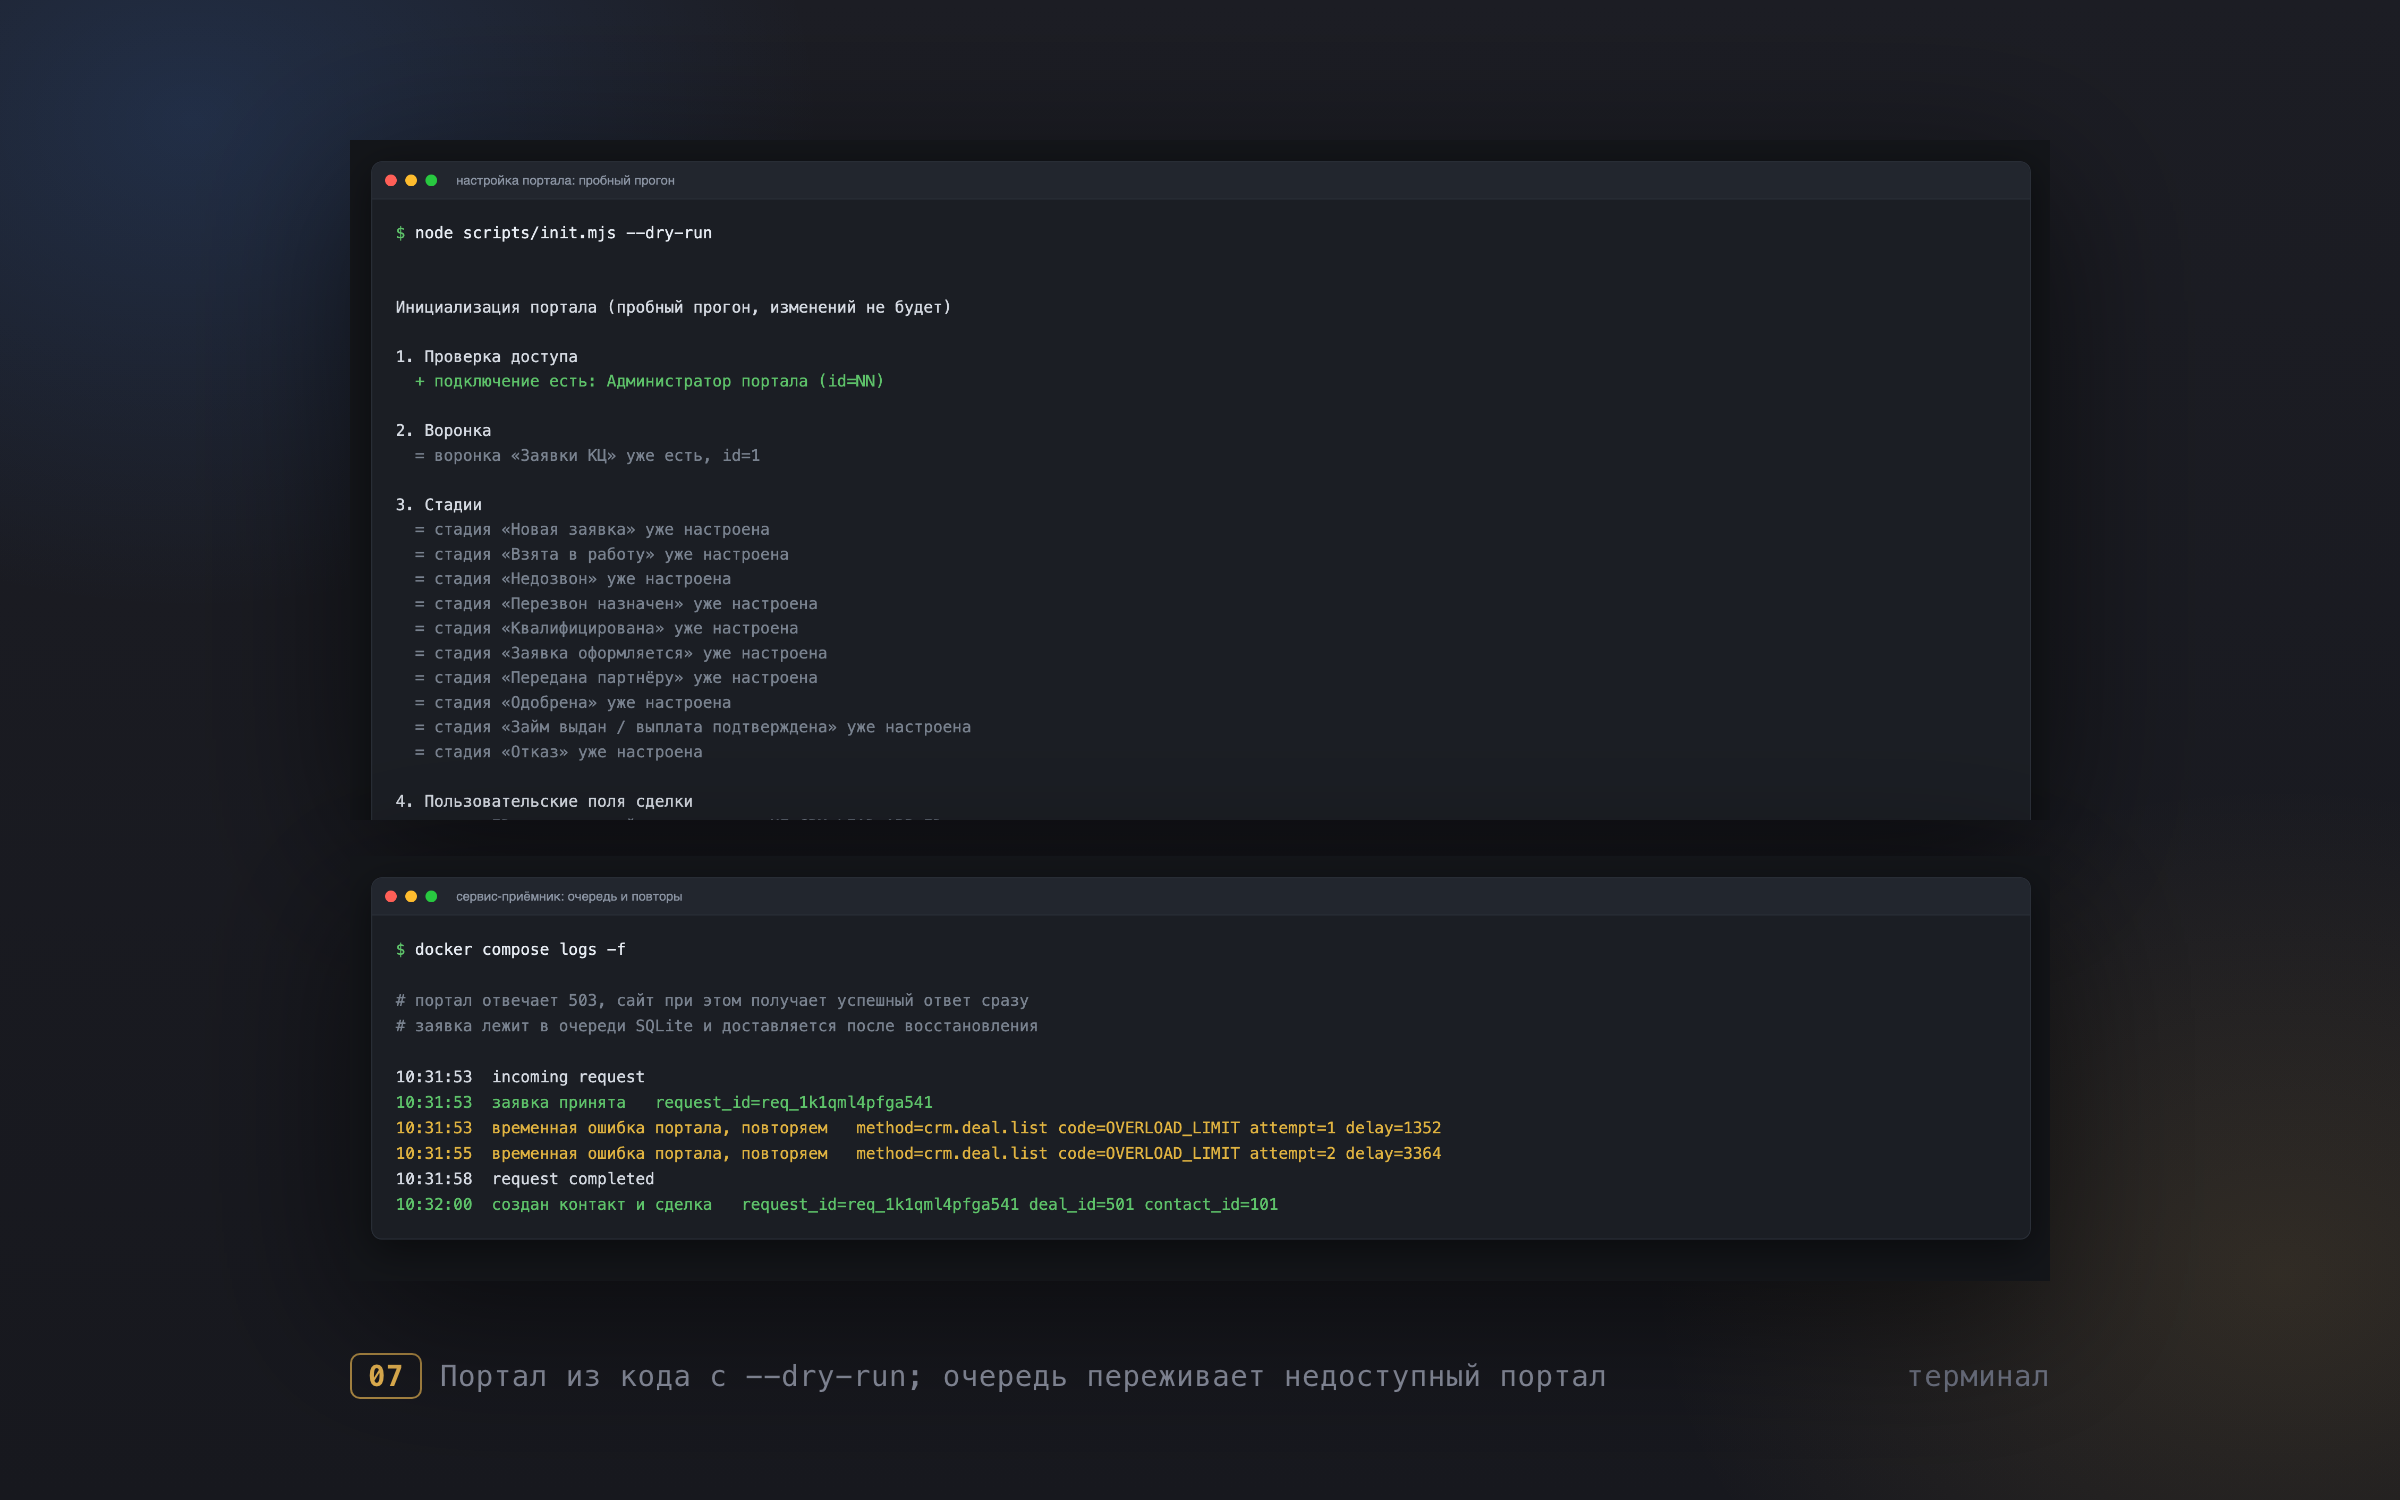This screenshot has height=1500, width=2400.
Task: Click green maximize dot of queue logs terminal
Action: point(431,897)
